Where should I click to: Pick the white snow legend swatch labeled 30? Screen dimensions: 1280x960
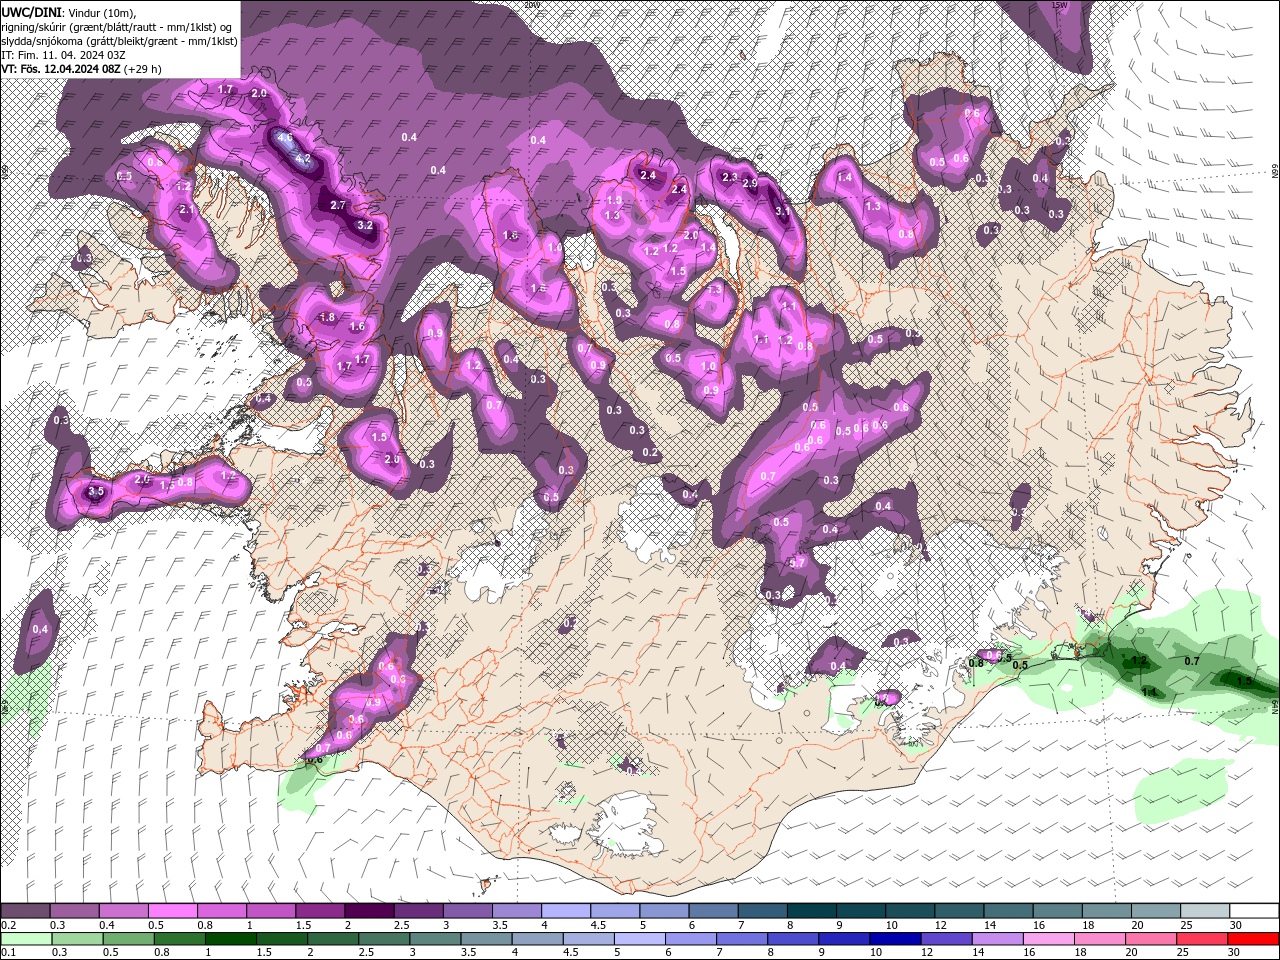pyautogui.click(x=1254, y=911)
